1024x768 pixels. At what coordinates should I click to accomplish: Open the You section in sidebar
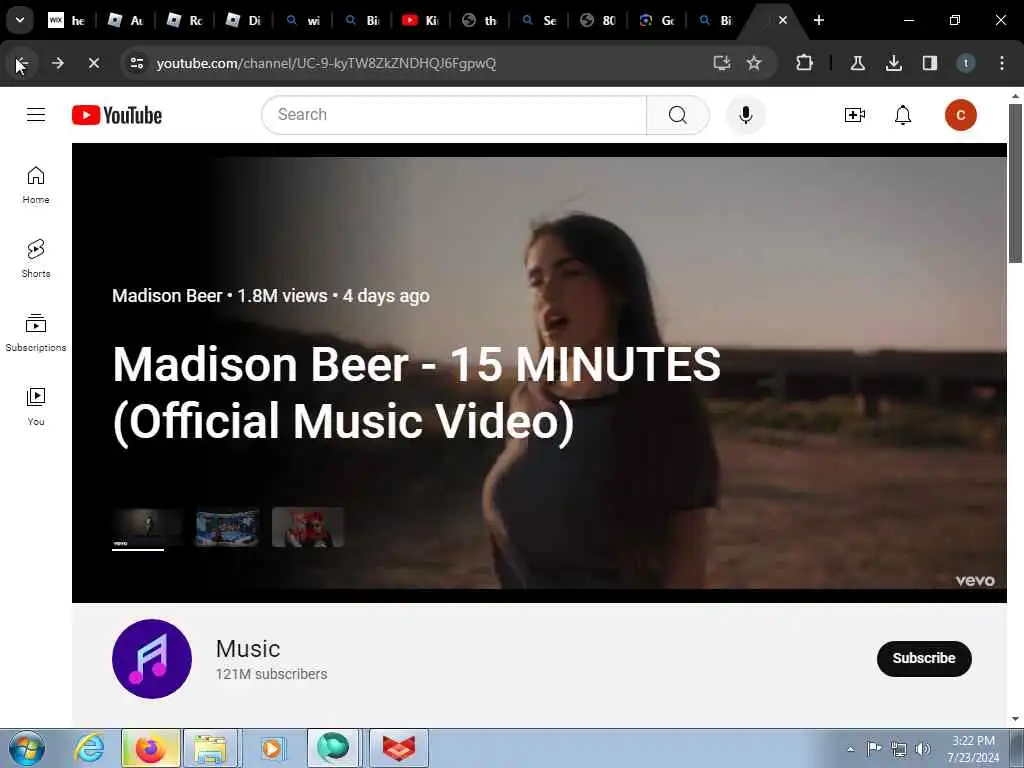point(36,407)
